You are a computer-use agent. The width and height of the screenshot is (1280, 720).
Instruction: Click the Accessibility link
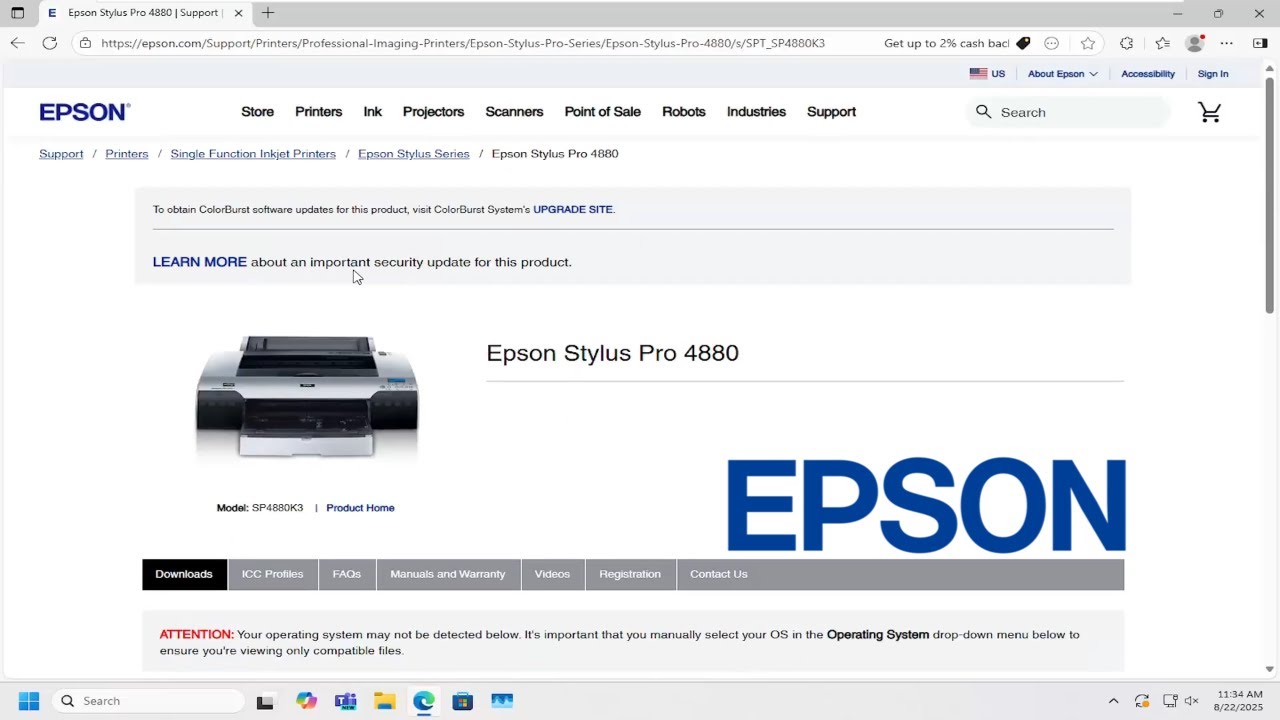tap(1148, 74)
